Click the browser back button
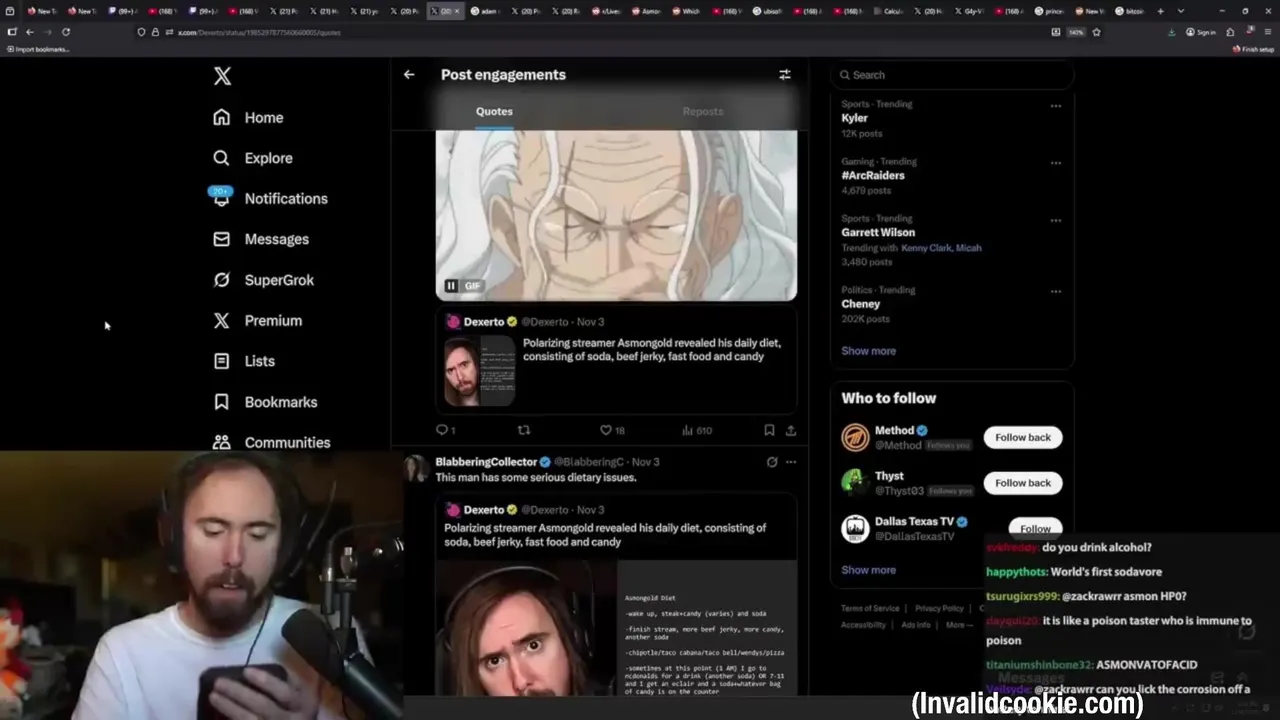 (30, 32)
